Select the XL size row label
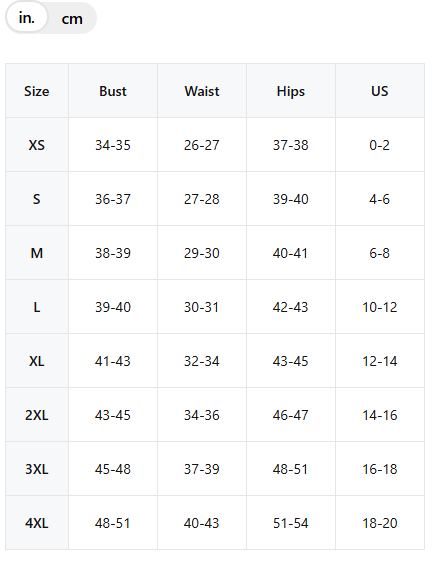This screenshot has height=569, width=434. (37, 361)
